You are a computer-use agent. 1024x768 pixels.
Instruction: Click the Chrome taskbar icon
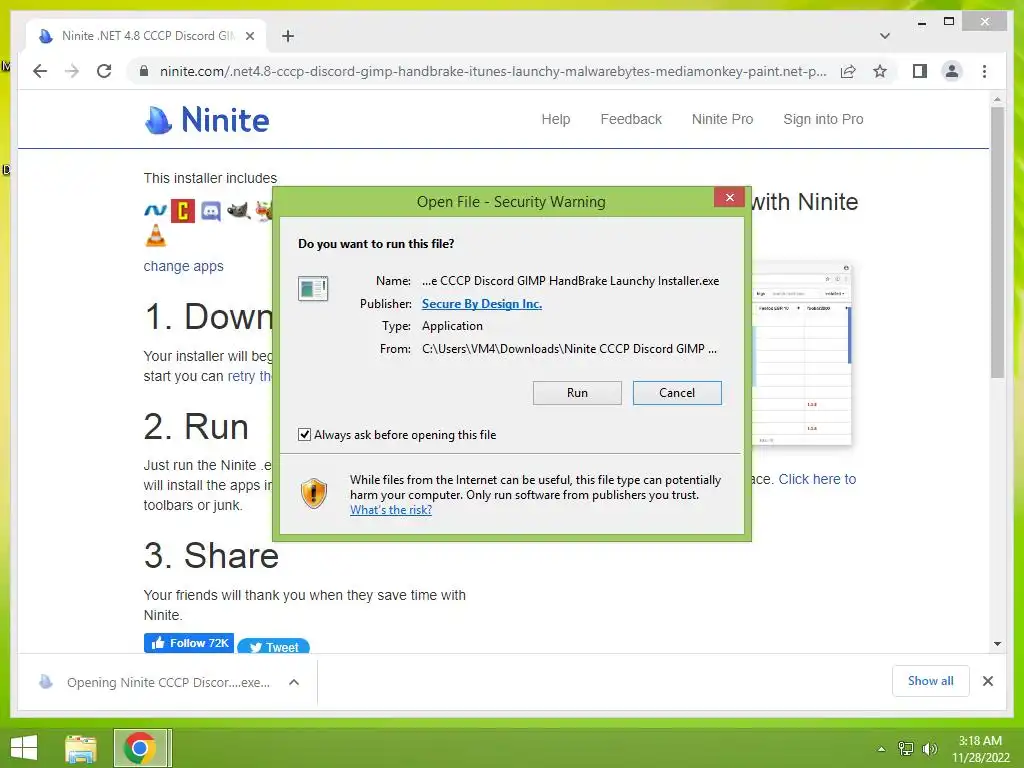click(140, 748)
